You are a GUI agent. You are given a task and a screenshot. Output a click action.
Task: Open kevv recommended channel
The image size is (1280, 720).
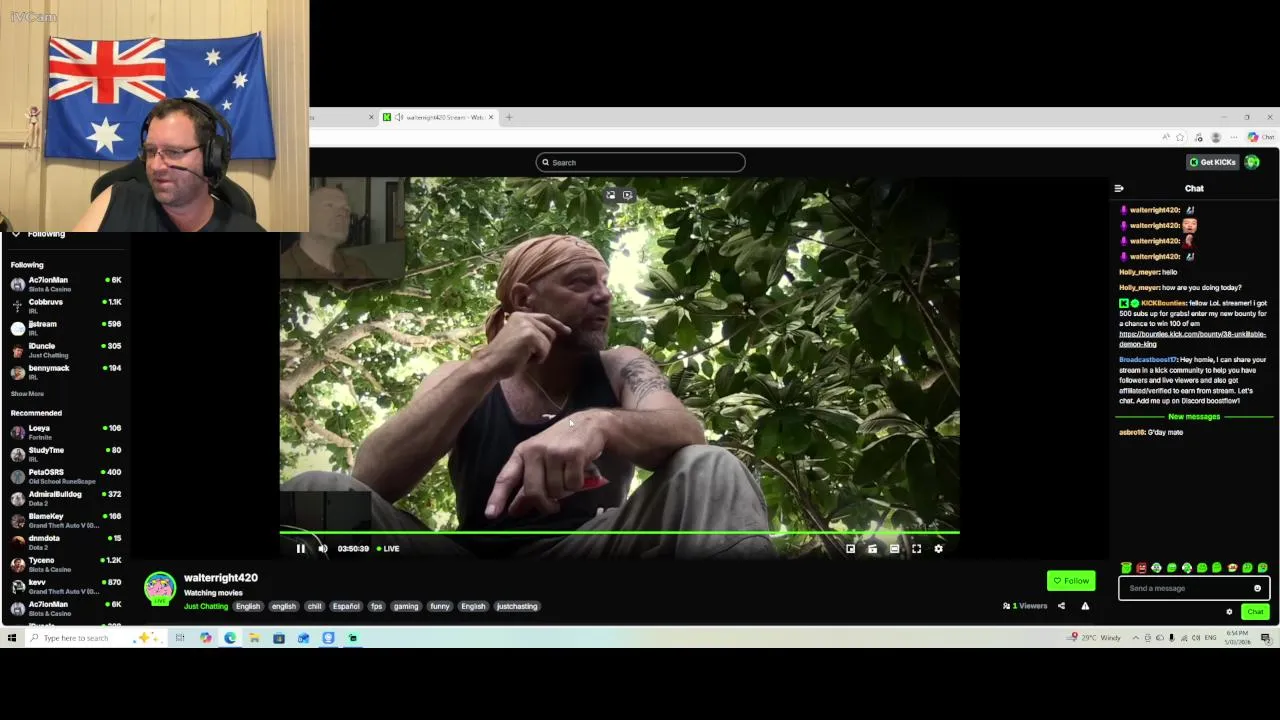tap(66, 586)
